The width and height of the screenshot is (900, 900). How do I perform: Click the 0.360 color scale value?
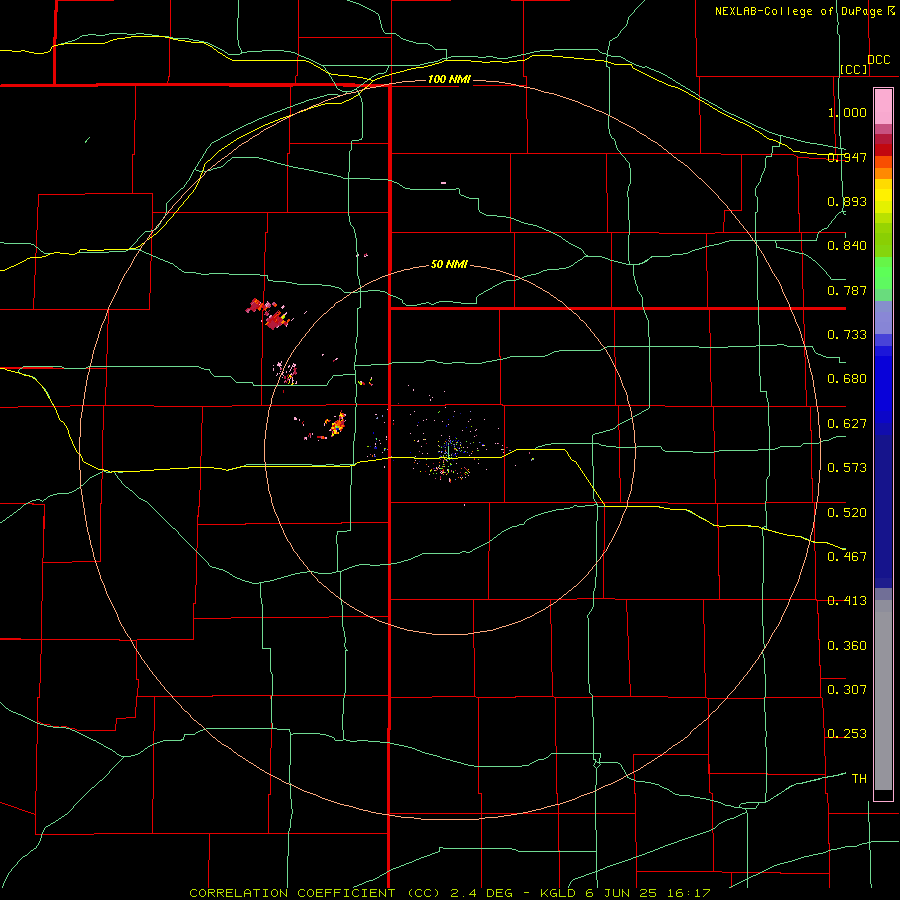(847, 646)
